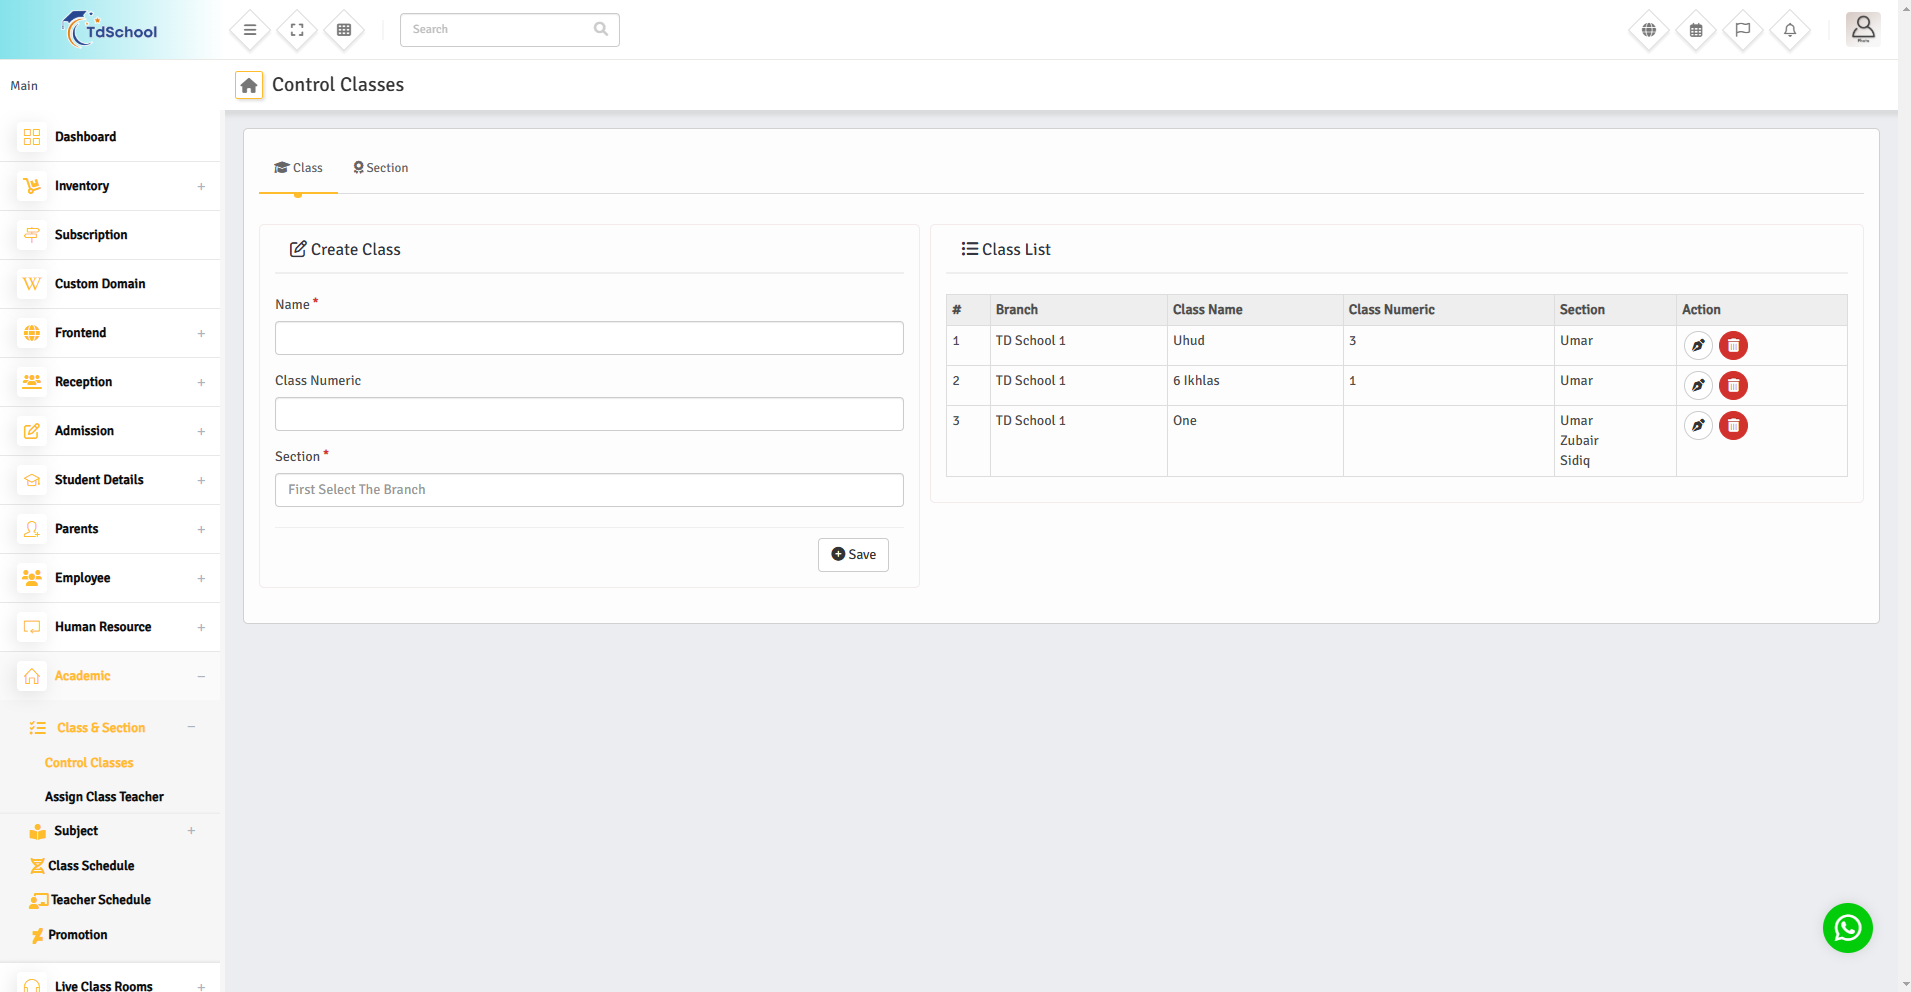
Task: Select the Class tab
Action: 299,168
